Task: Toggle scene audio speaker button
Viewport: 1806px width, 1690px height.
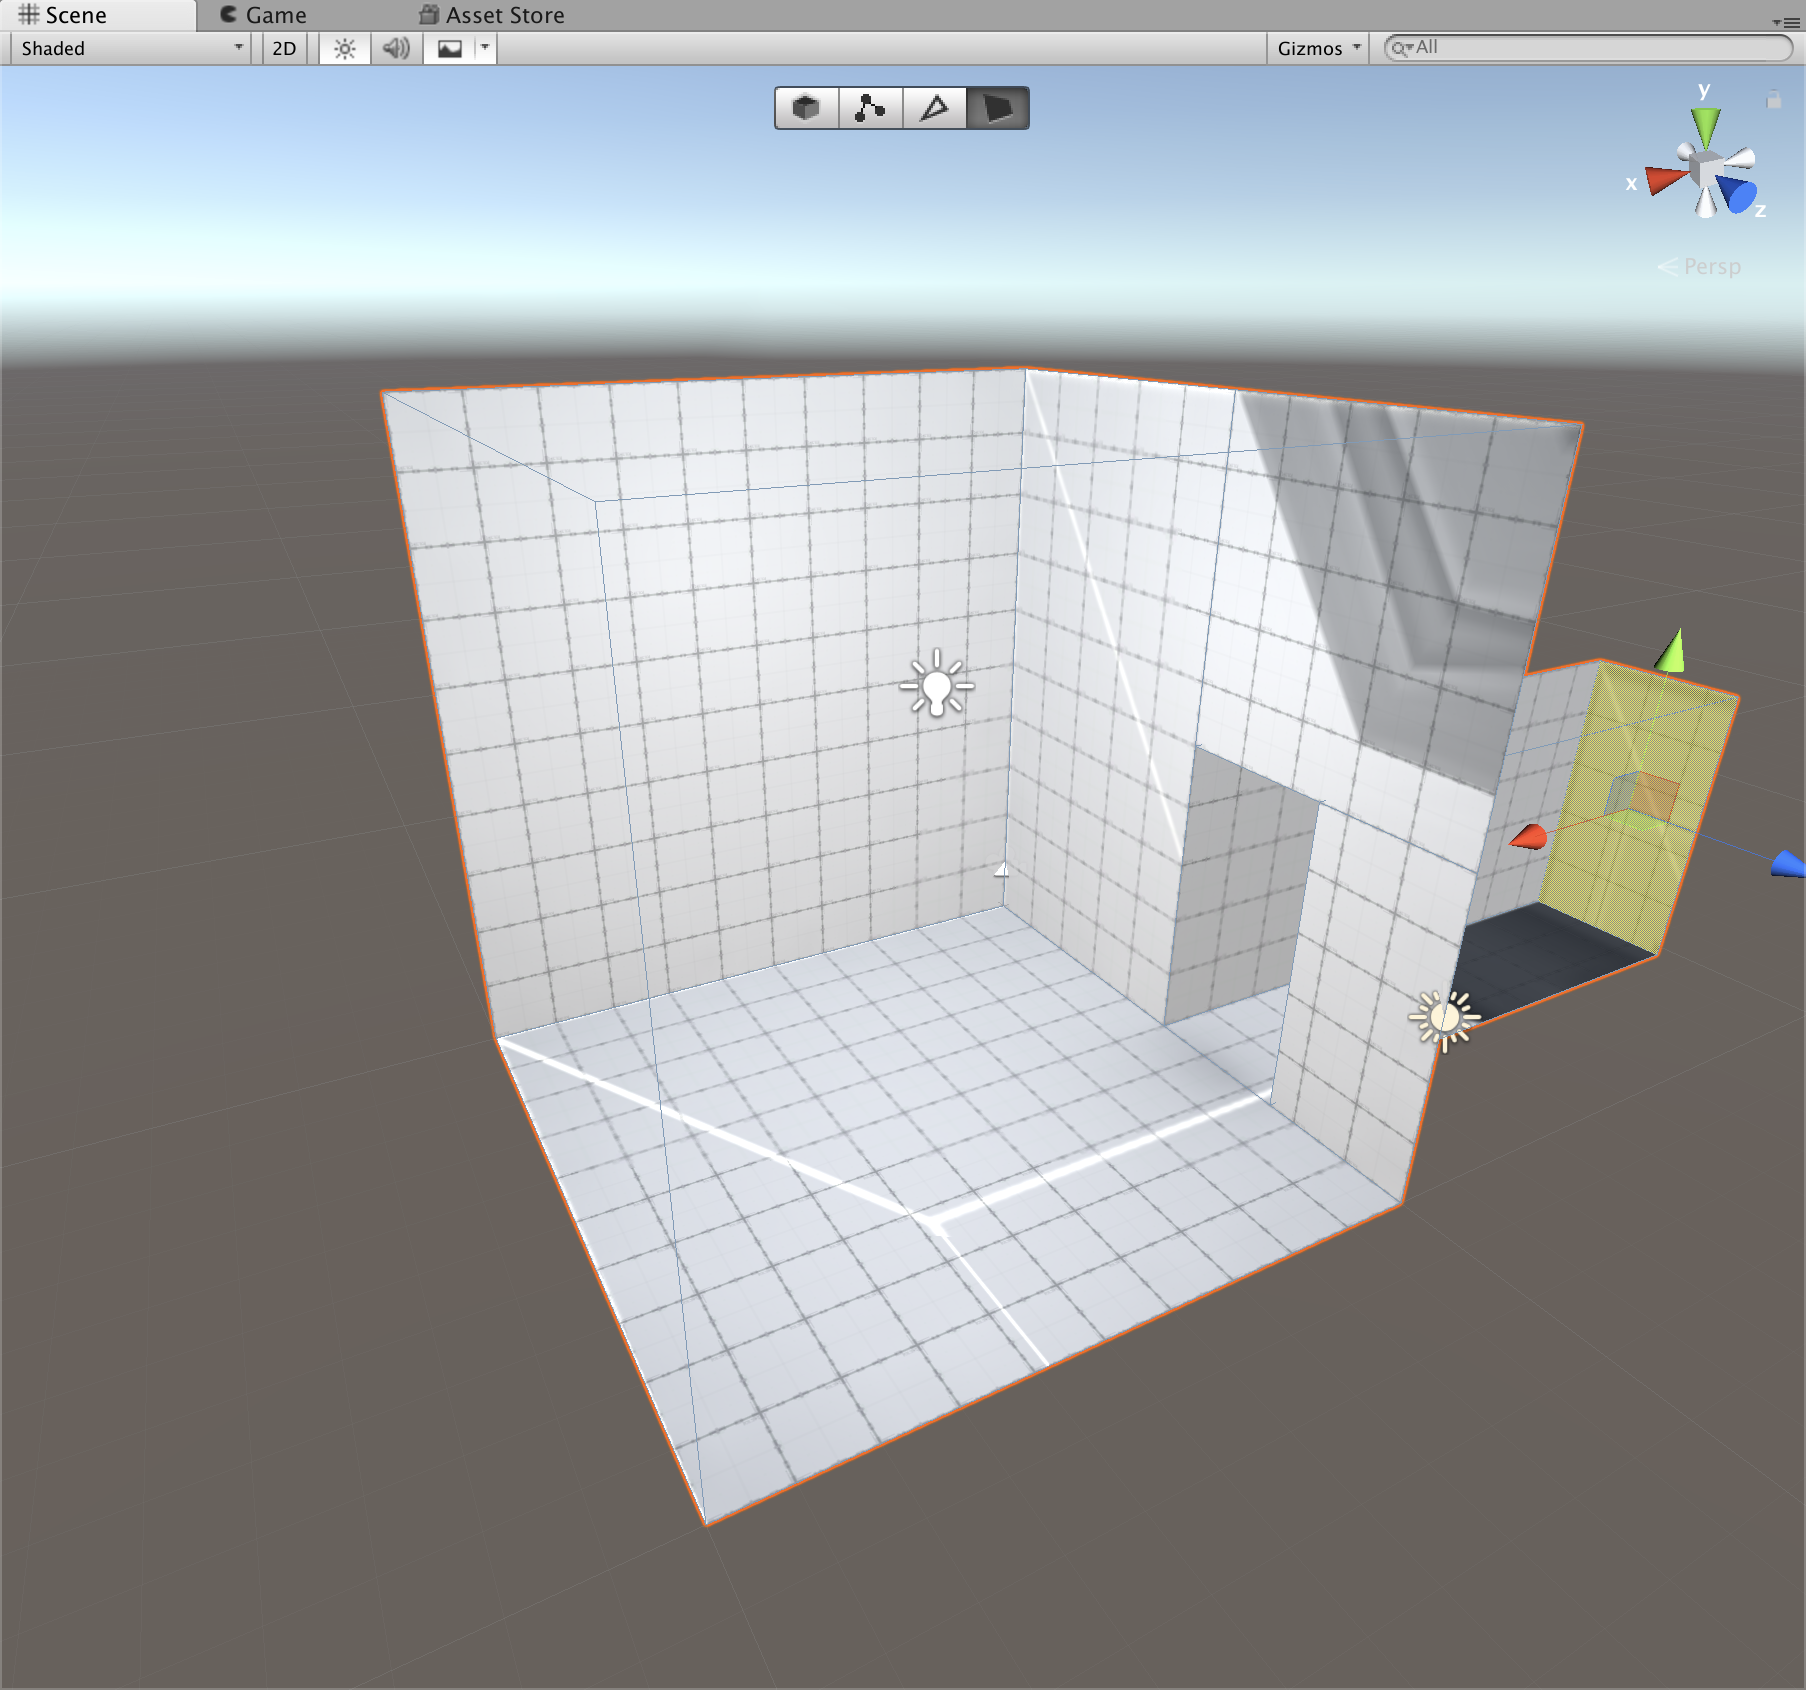Action: click(397, 49)
